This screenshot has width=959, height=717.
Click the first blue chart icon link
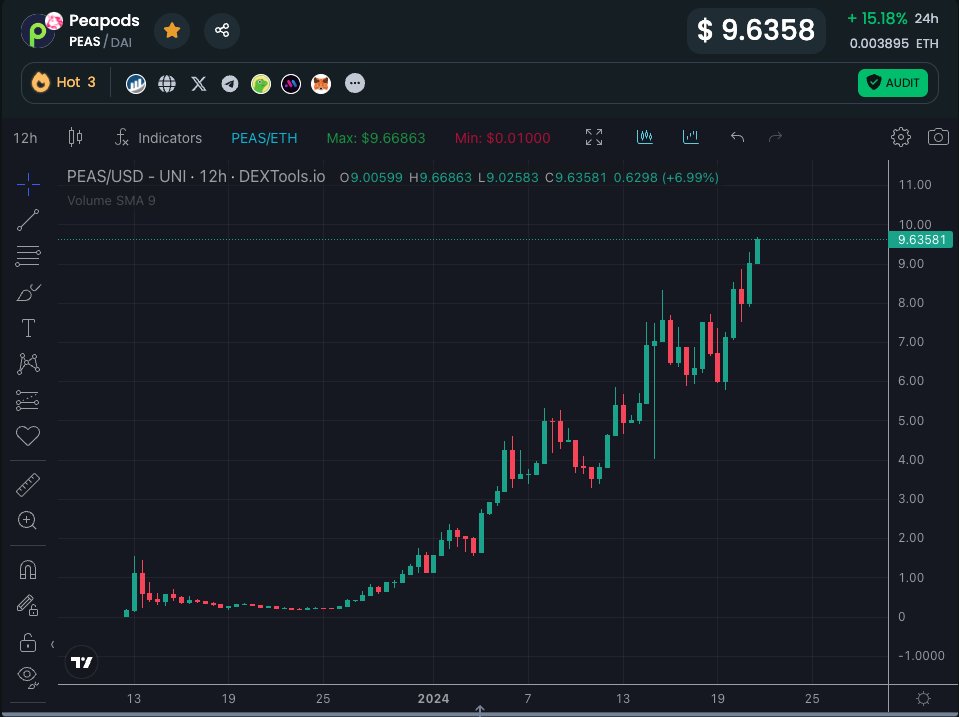point(136,83)
